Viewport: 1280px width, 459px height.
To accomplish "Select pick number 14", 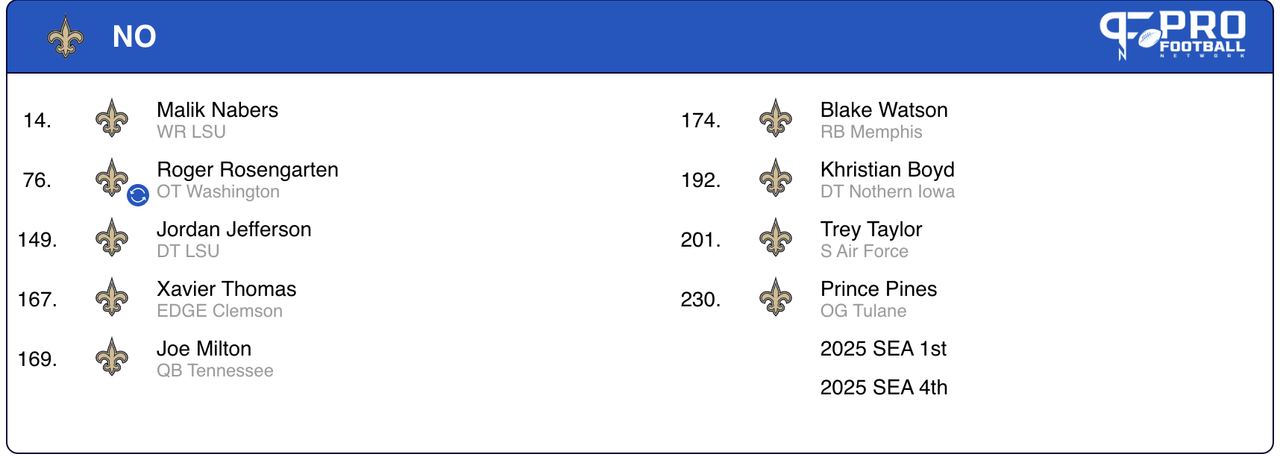I will (x=37, y=120).
